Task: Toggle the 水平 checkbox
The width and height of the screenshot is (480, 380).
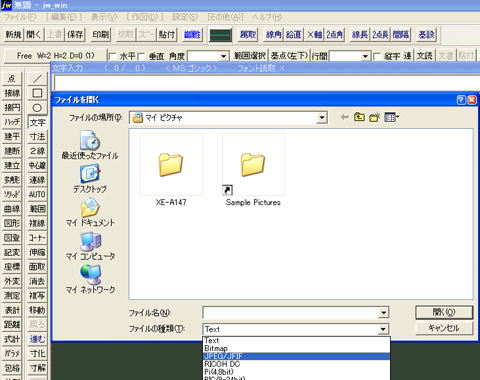Action: [113, 56]
